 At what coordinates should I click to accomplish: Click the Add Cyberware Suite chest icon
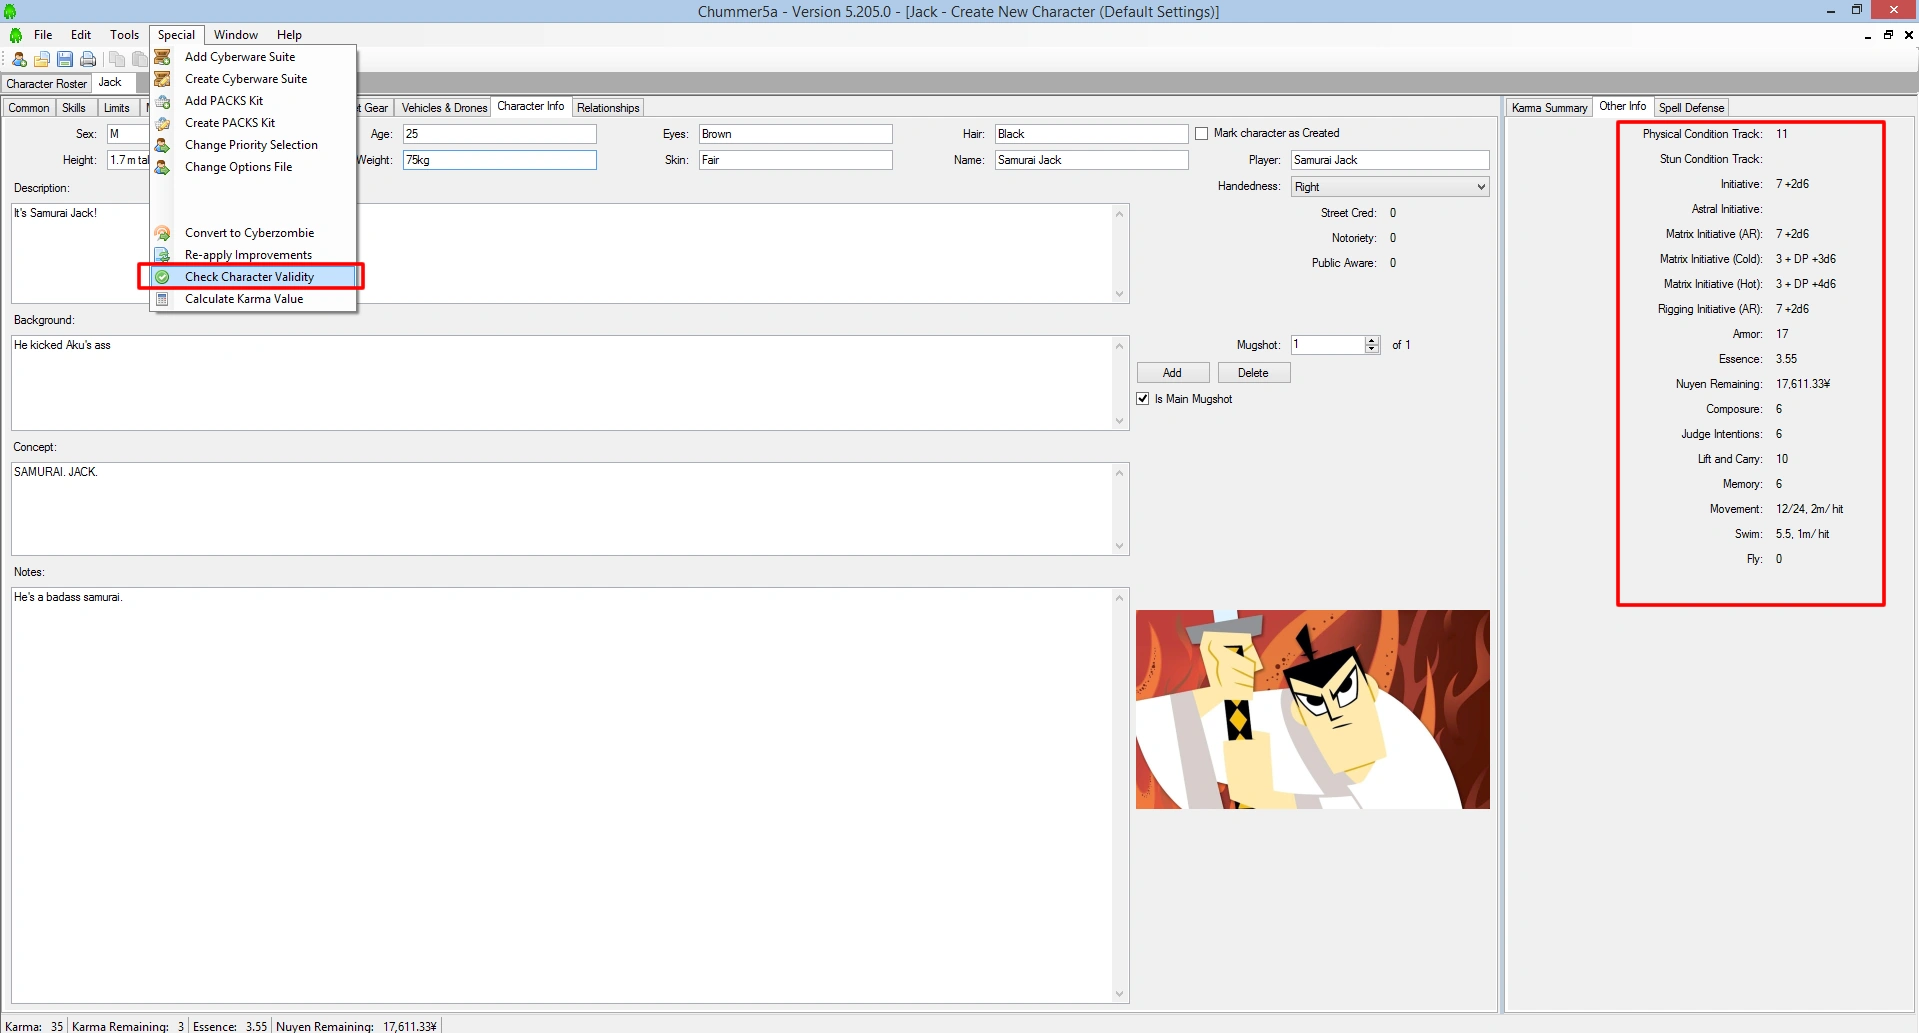[x=162, y=57]
